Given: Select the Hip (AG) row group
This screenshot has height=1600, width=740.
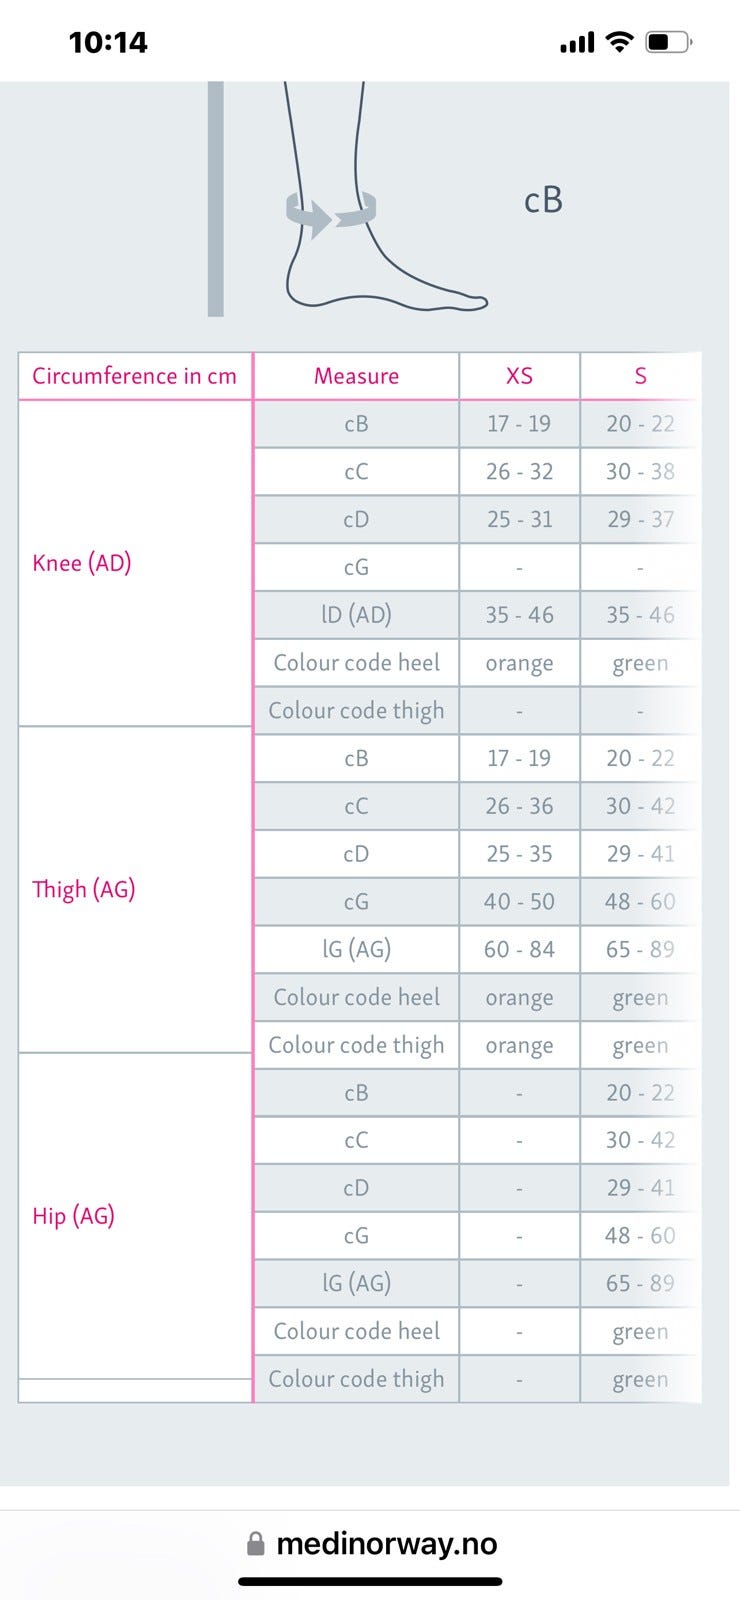Looking at the screenshot, I should pyautogui.click(x=74, y=1216).
